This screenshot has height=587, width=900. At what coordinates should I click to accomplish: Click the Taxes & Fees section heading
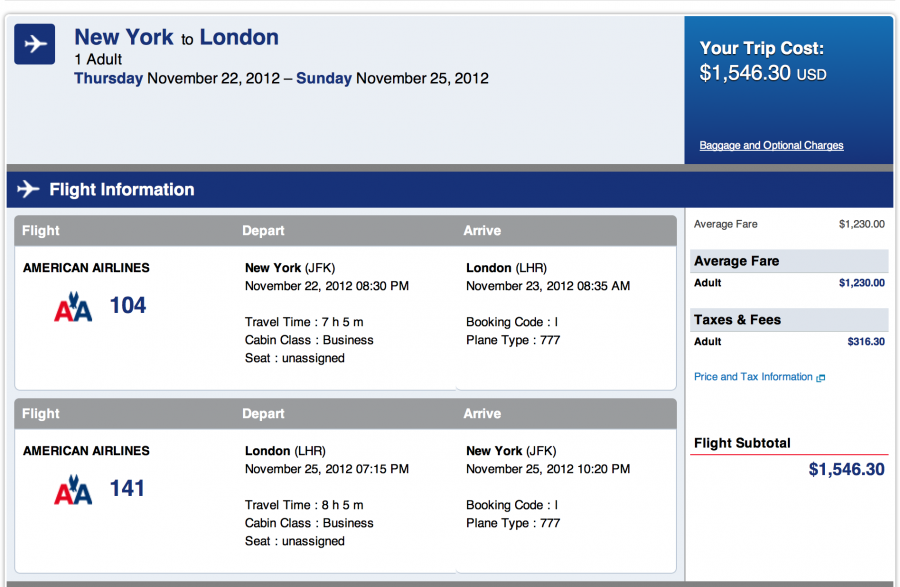(x=737, y=320)
